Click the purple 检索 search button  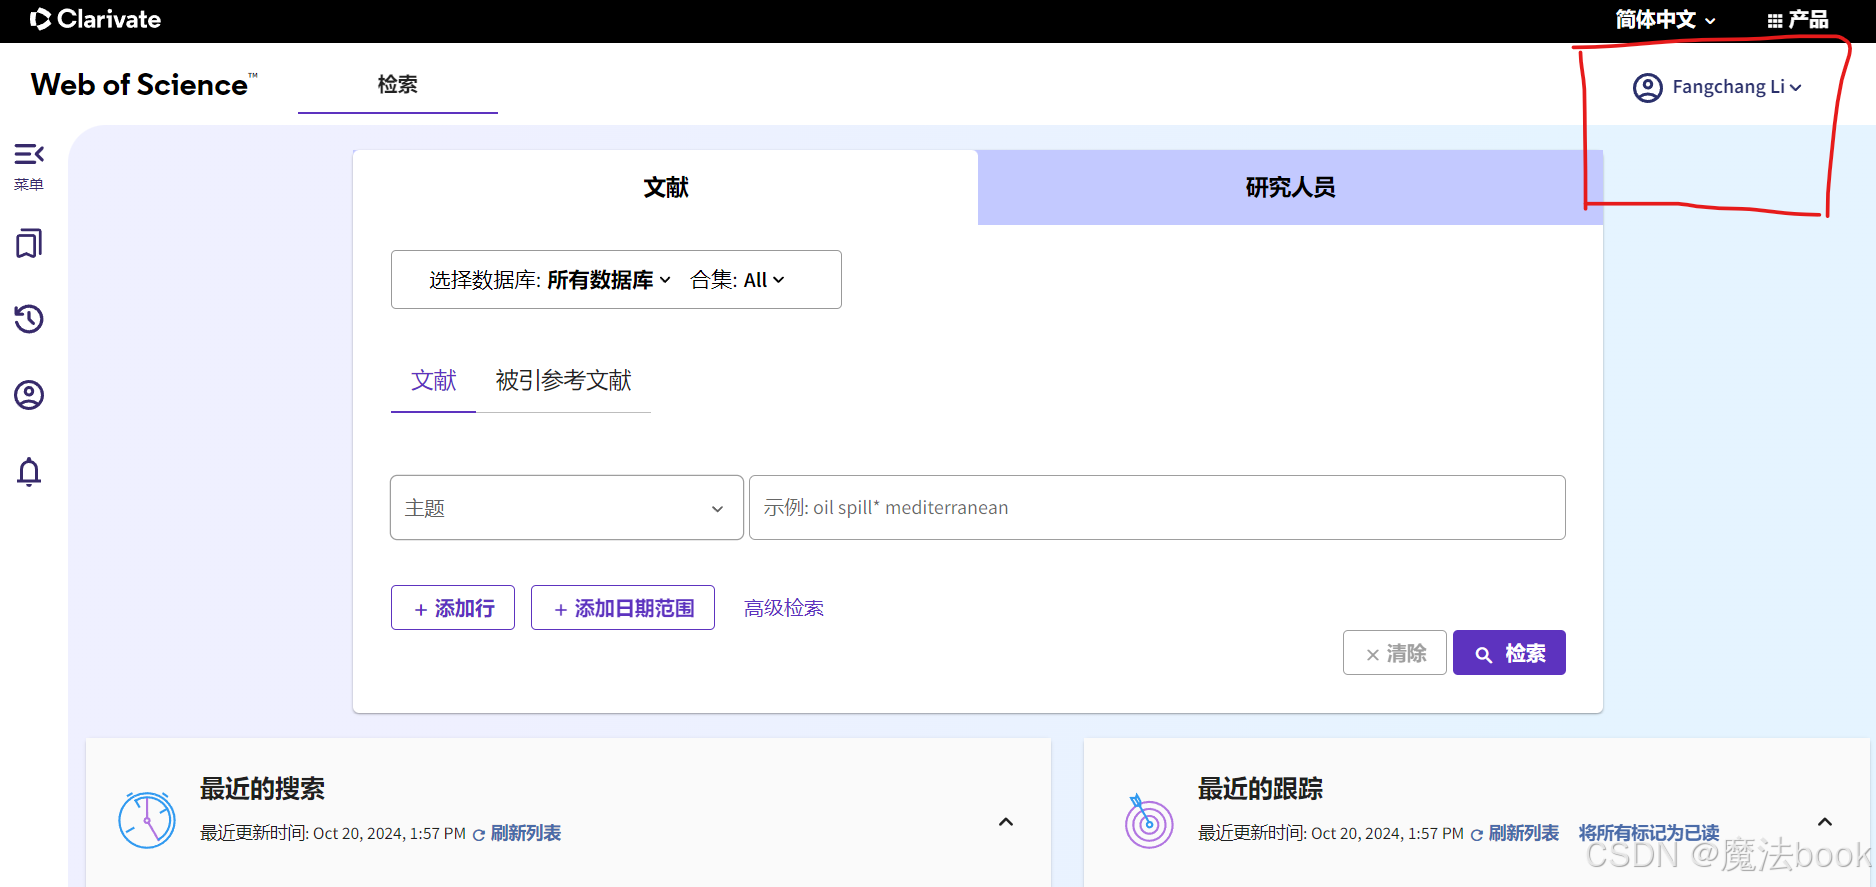pyautogui.click(x=1509, y=653)
